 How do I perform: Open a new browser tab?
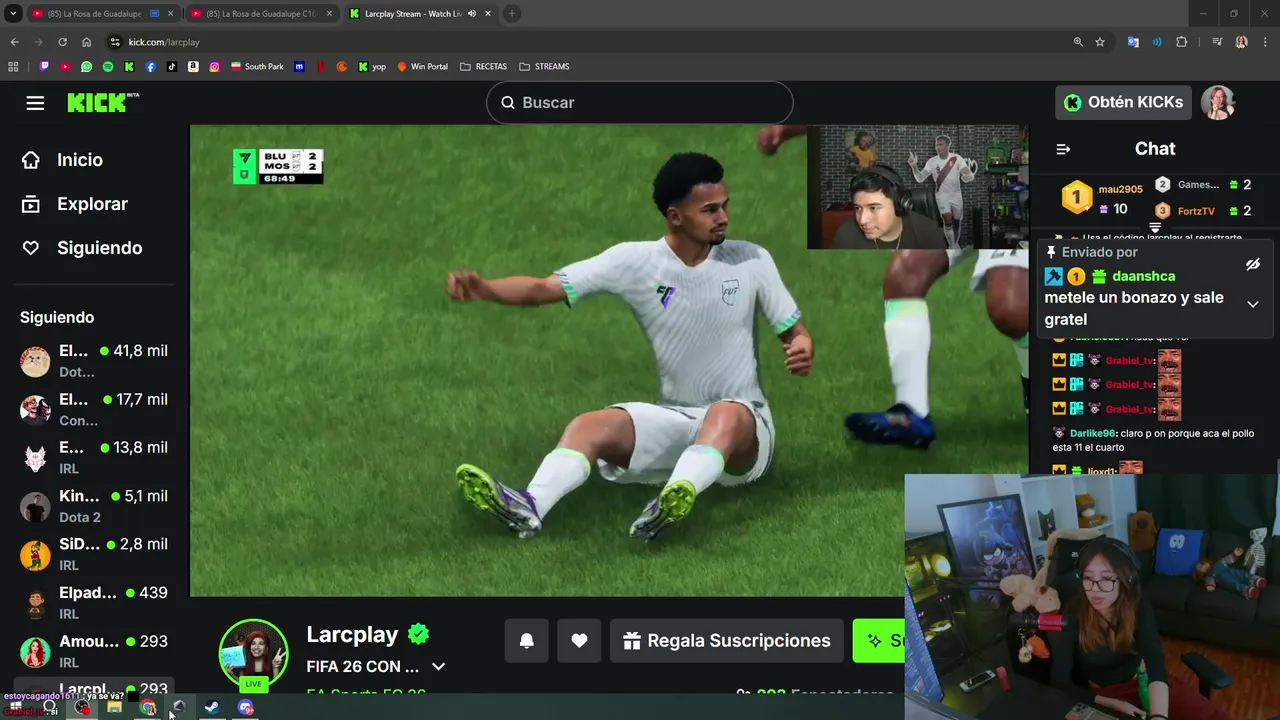511,14
